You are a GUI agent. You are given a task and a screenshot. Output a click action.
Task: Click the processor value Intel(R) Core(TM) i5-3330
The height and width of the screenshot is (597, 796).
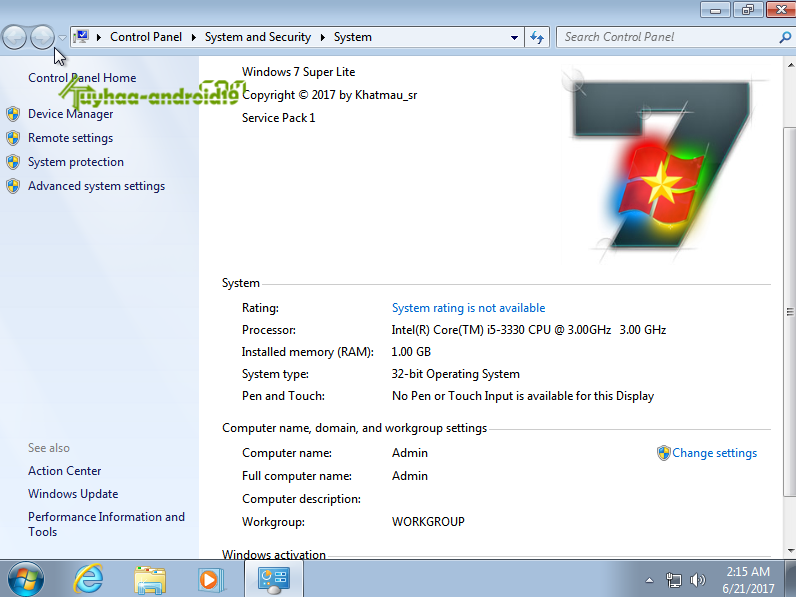(528, 330)
